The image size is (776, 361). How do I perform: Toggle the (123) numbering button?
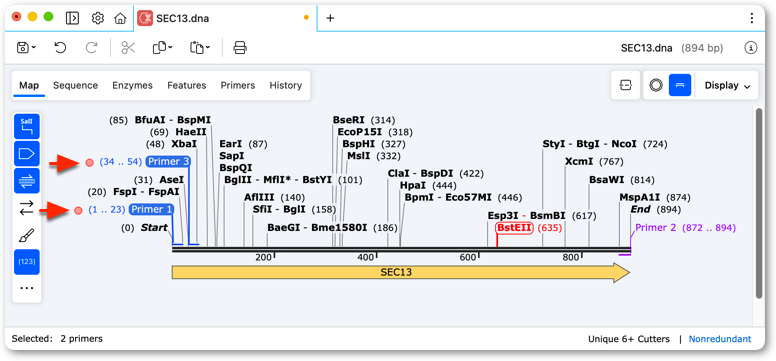click(x=27, y=262)
